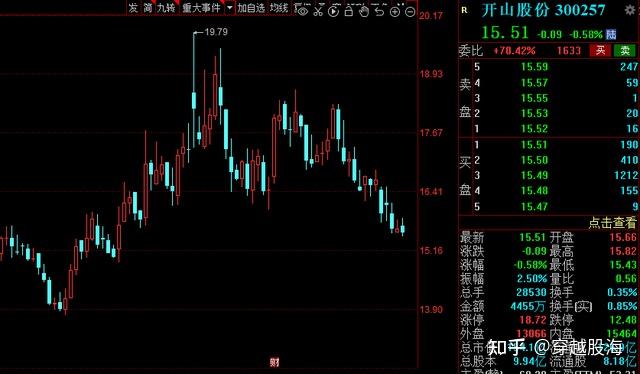Click the 外盘 value 13066

[531, 334]
